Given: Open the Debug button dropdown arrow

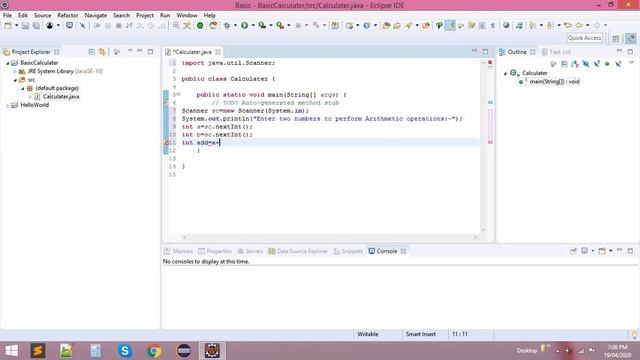Looking at the screenshot, I should (x=235, y=25).
